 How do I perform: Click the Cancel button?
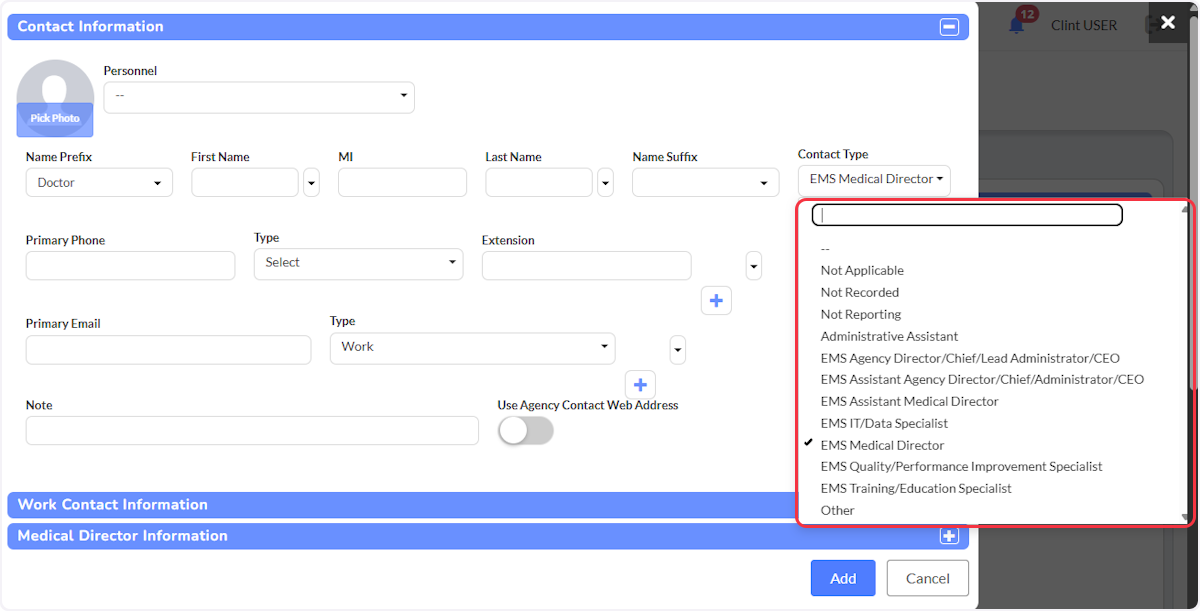(927, 578)
